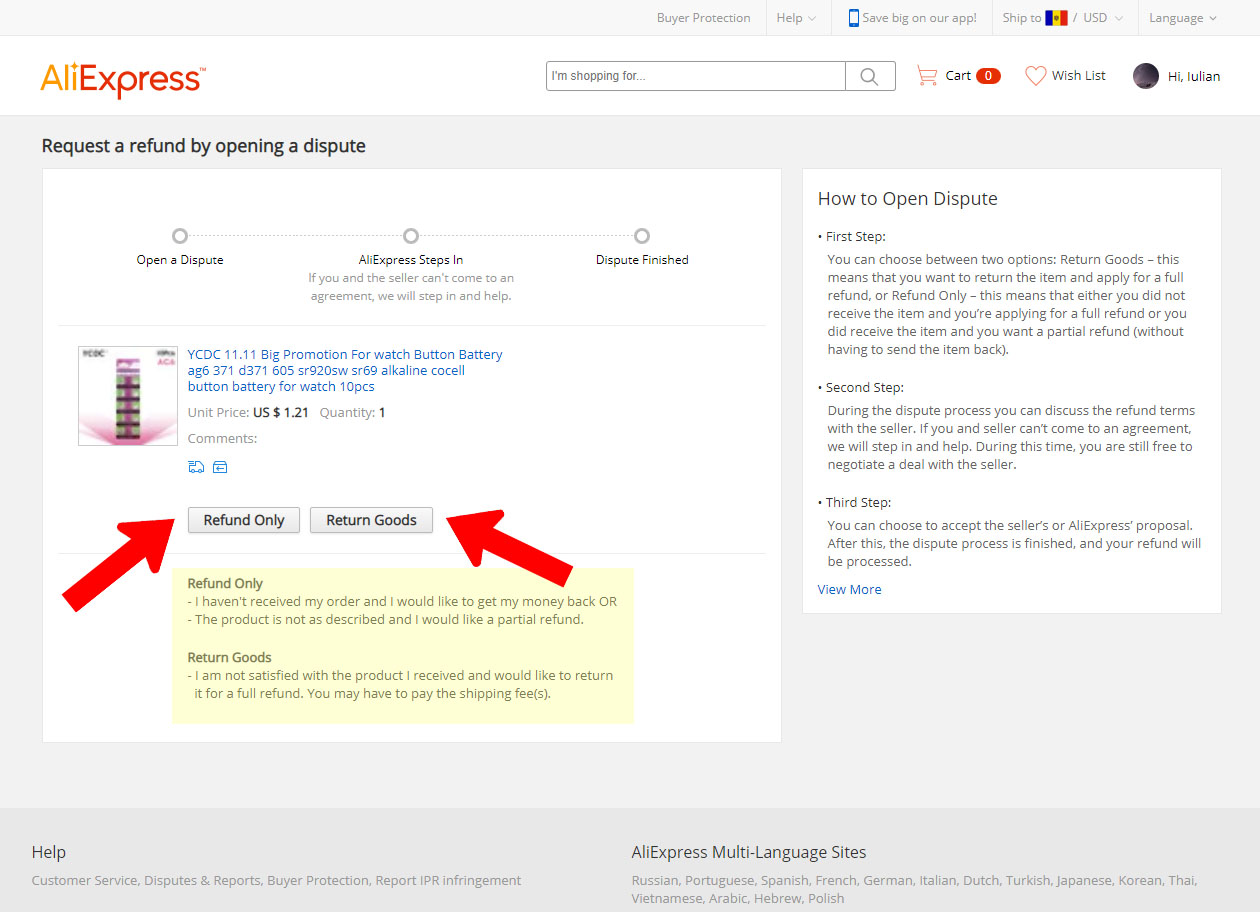Open 'Hi, Iulian' account menu
The height and width of the screenshot is (912, 1260).
point(1194,76)
